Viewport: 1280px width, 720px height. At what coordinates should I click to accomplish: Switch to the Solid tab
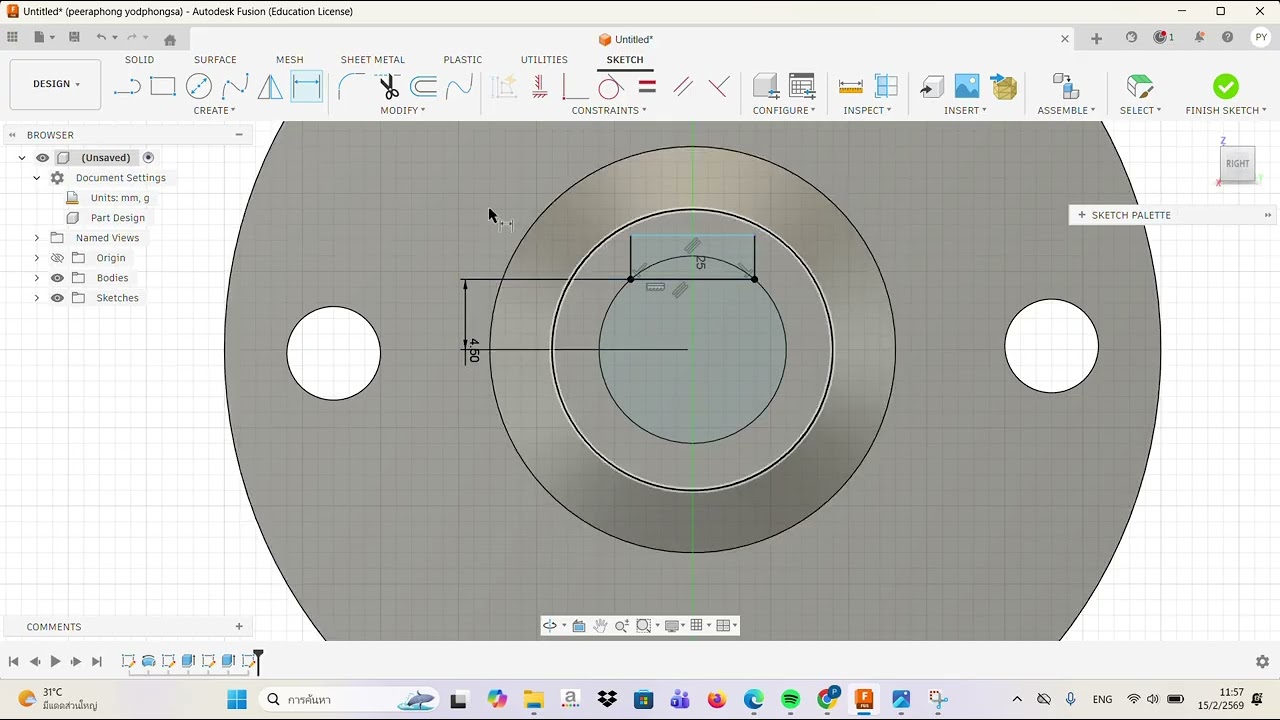pyautogui.click(x=139, y=60)
